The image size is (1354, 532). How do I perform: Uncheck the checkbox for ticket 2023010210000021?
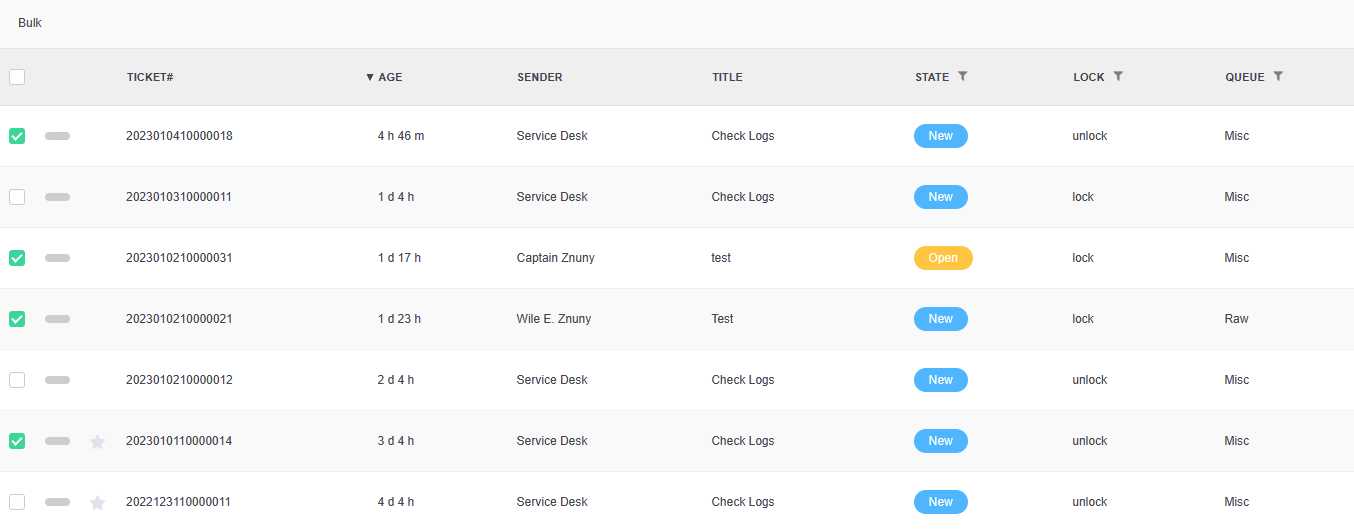point(17,319)
